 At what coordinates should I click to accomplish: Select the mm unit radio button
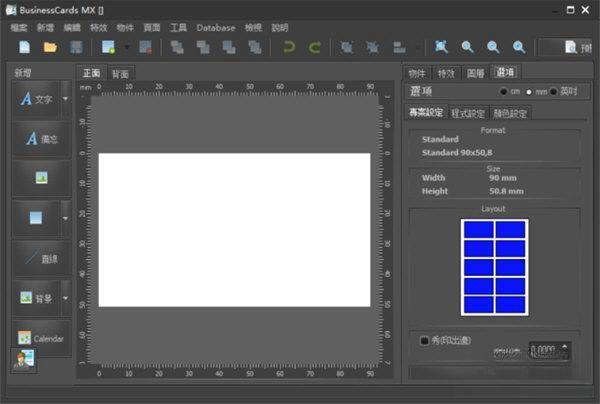(x=529, y=92)
